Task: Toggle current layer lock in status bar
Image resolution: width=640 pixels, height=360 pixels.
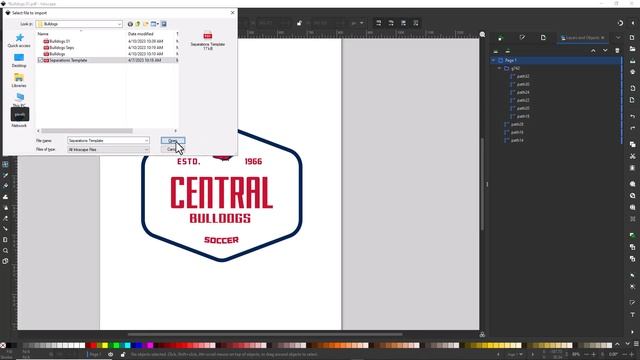Action: pyautogui.click(x=123, y=354)
